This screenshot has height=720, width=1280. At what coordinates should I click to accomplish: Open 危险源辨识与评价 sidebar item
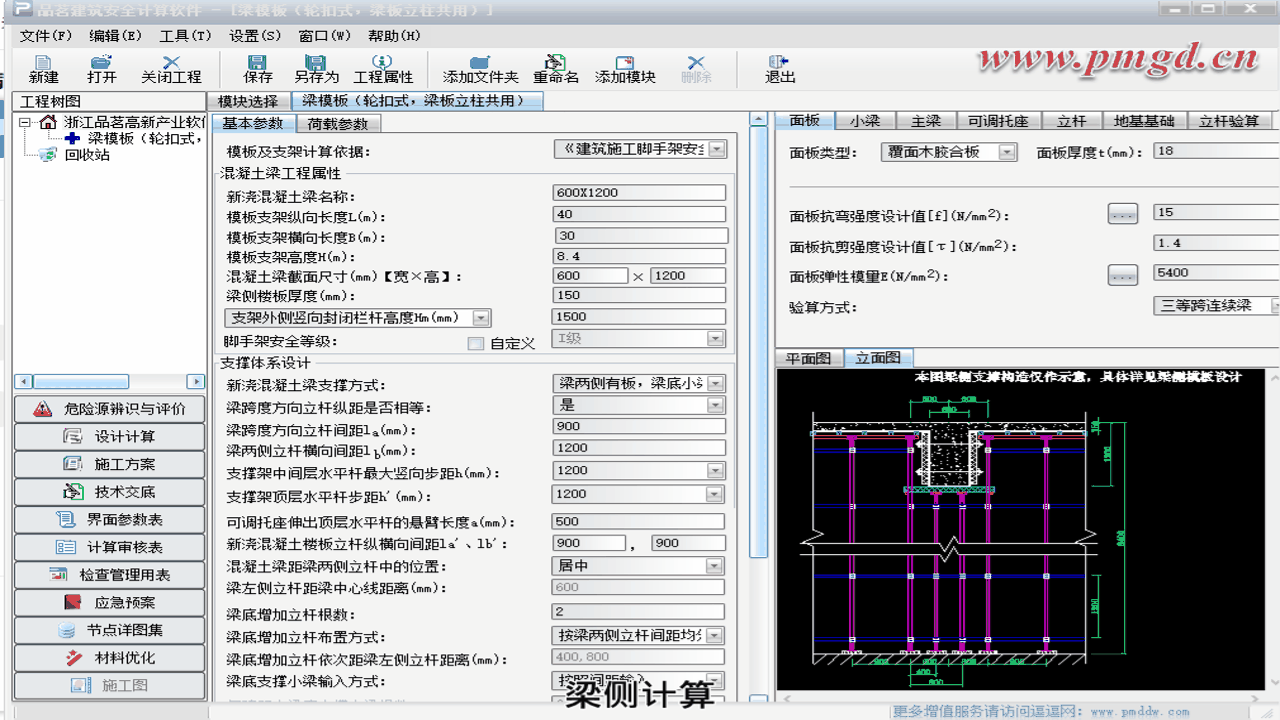110,409
